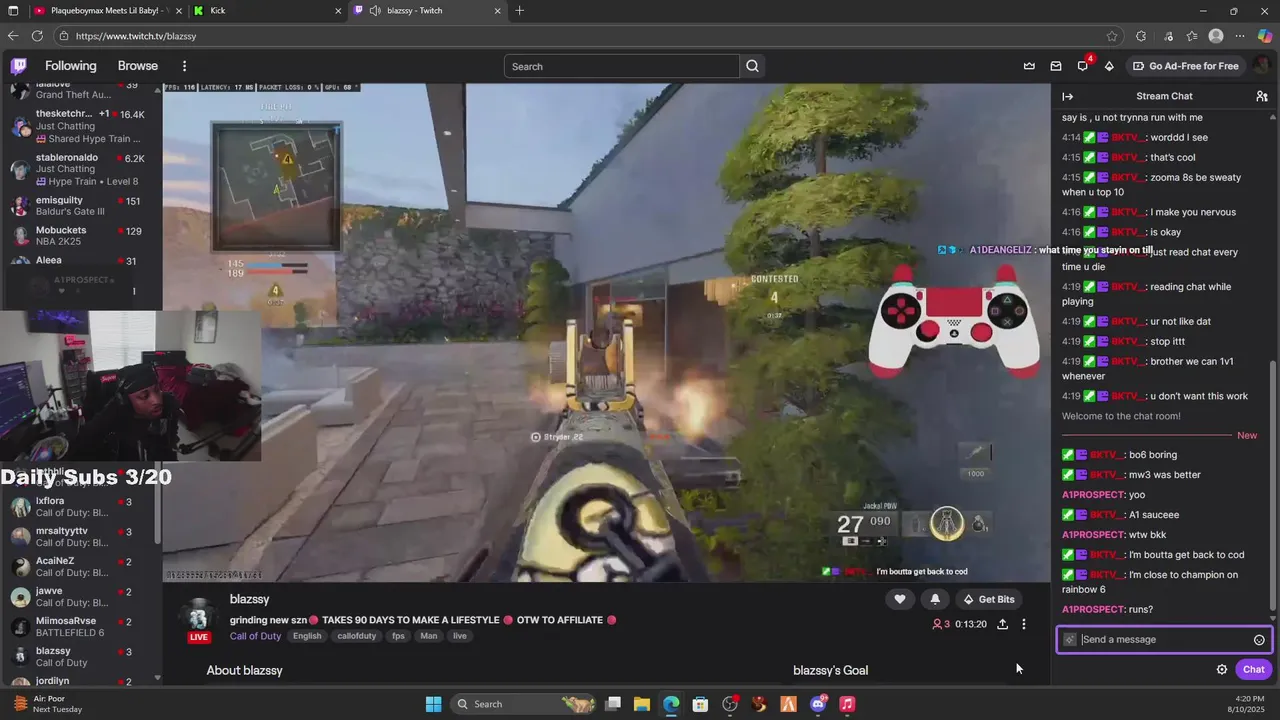This screenshot has width=1280, height=720.
Task: Click the address bar URL
Action: (136, 36)
